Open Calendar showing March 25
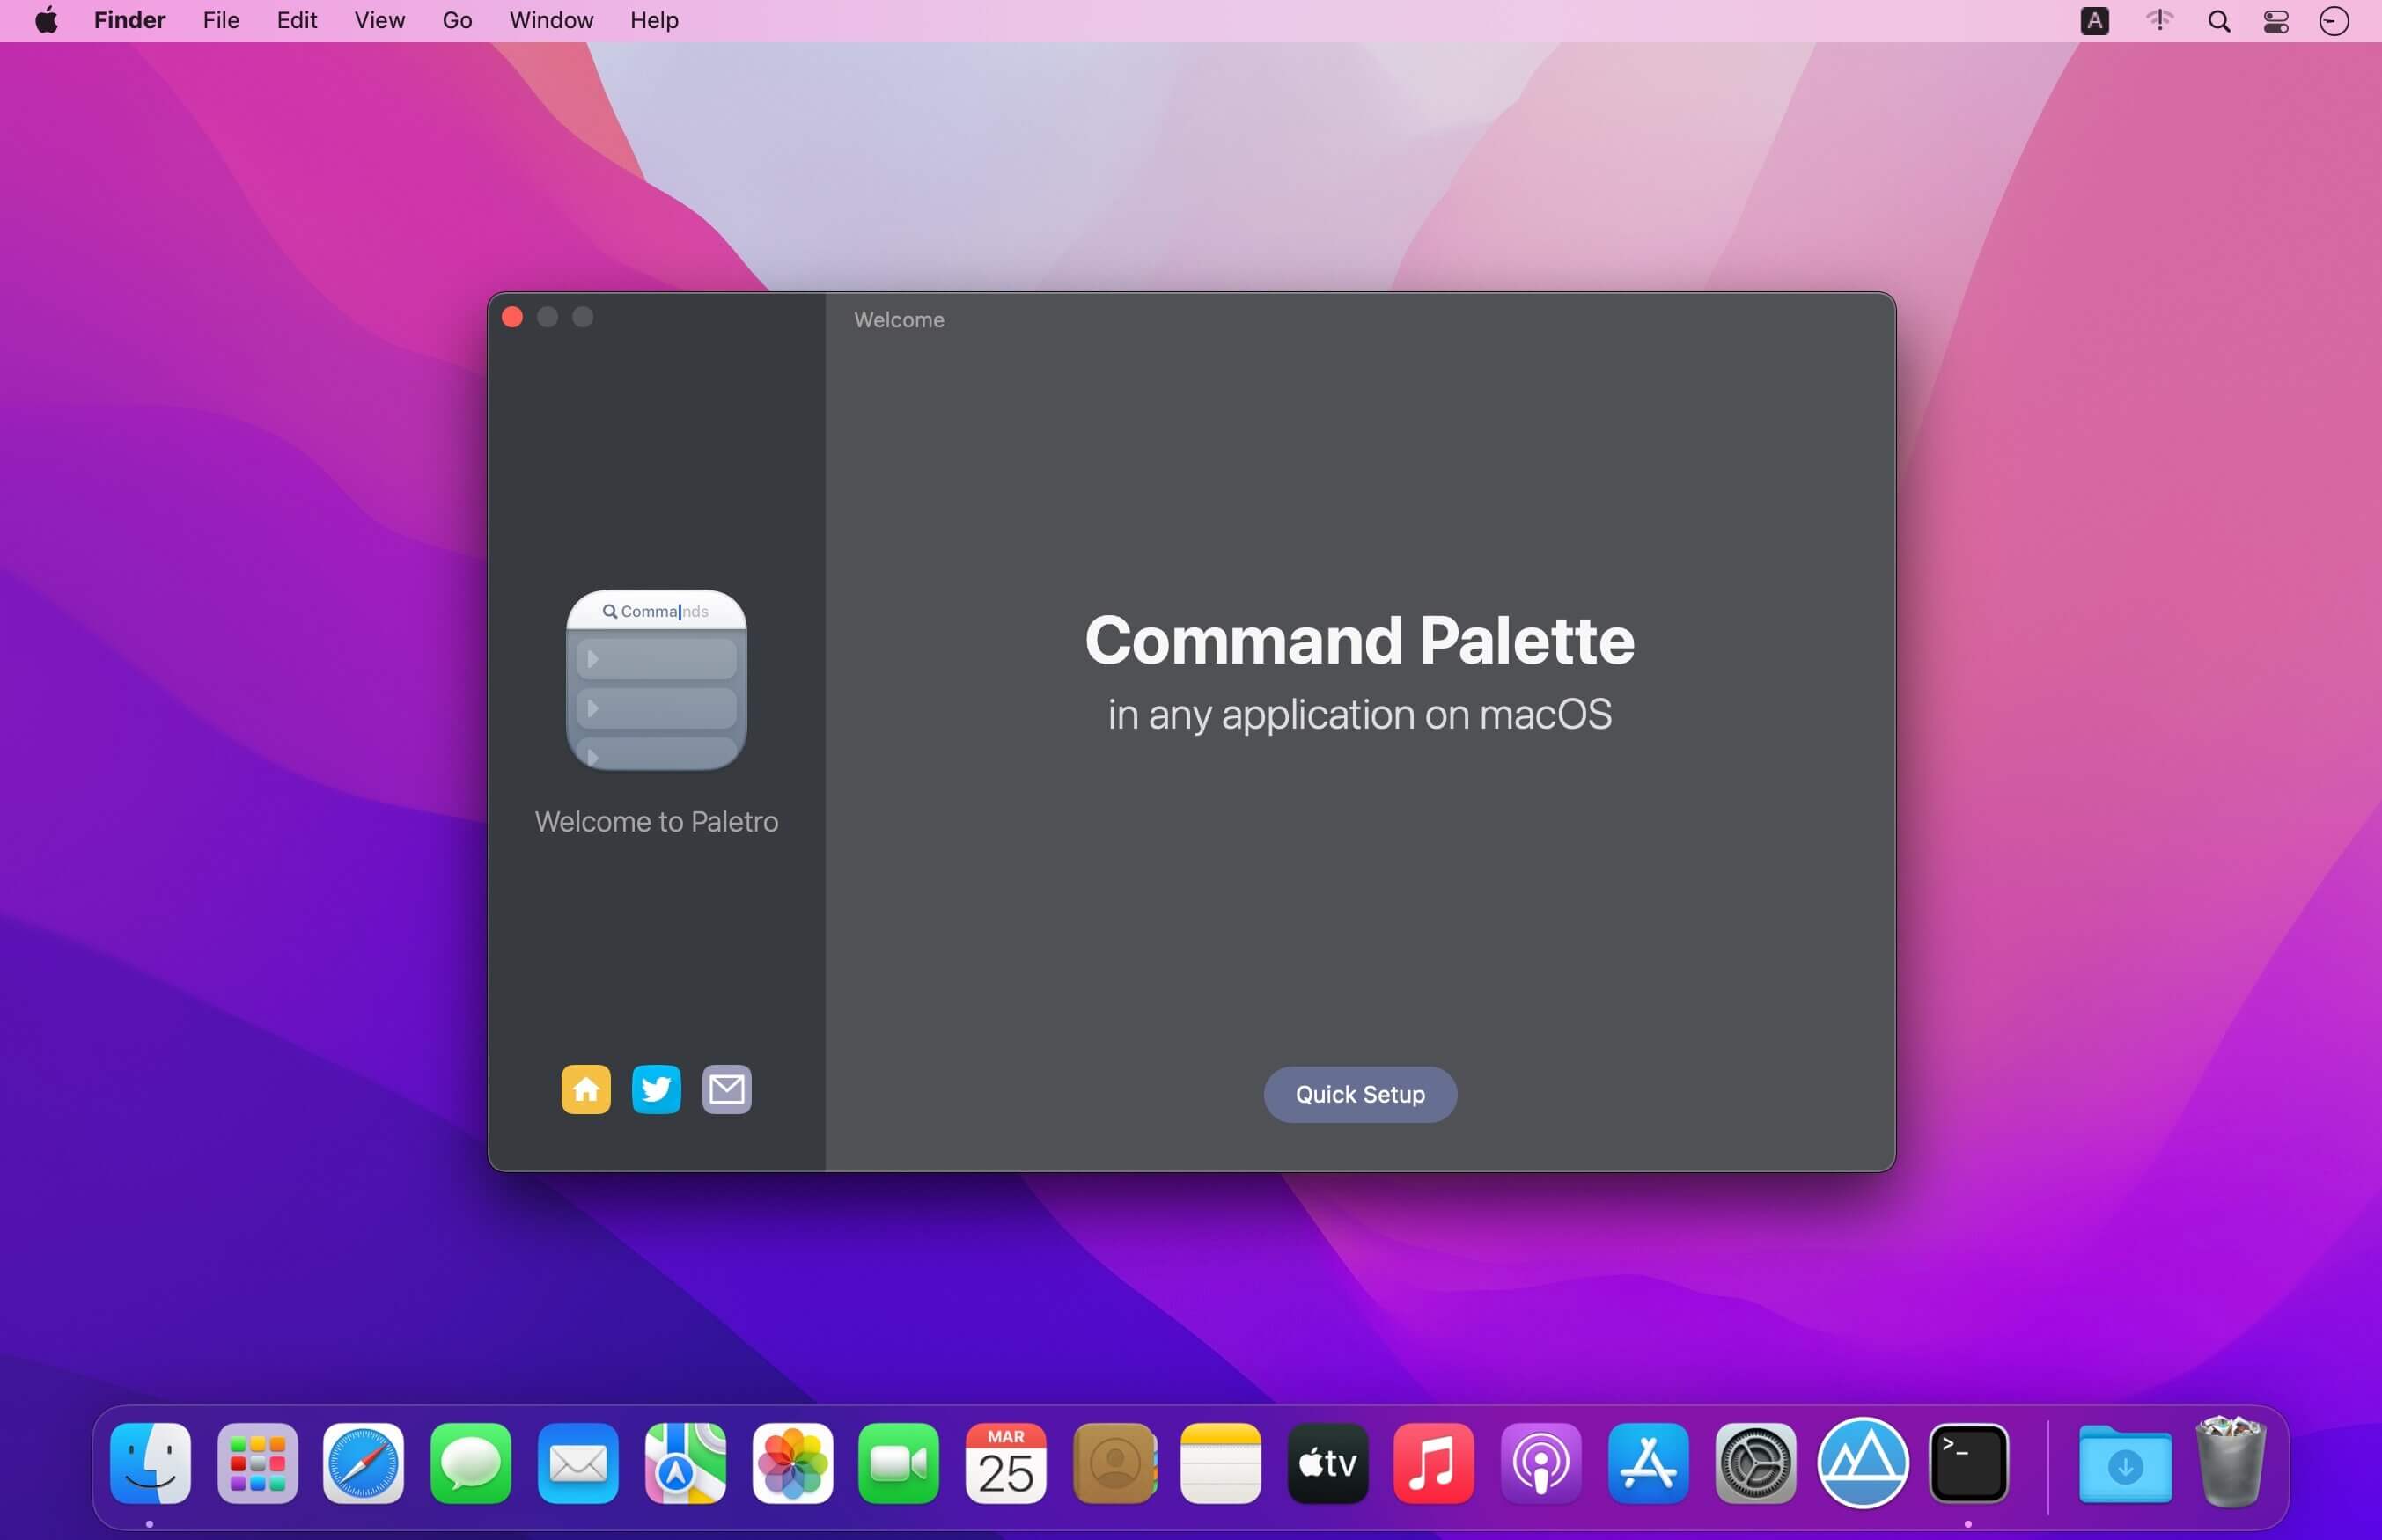This screenshot has width=2382, height=1540. (1005, 1464)
